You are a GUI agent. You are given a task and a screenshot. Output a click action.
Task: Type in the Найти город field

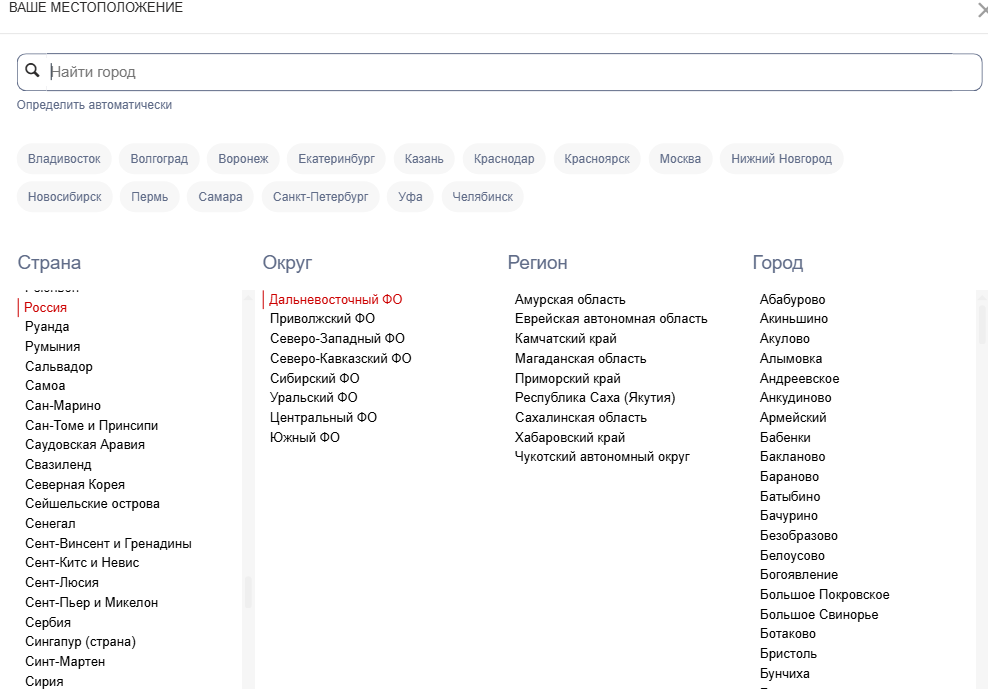(x=500, y=72)
